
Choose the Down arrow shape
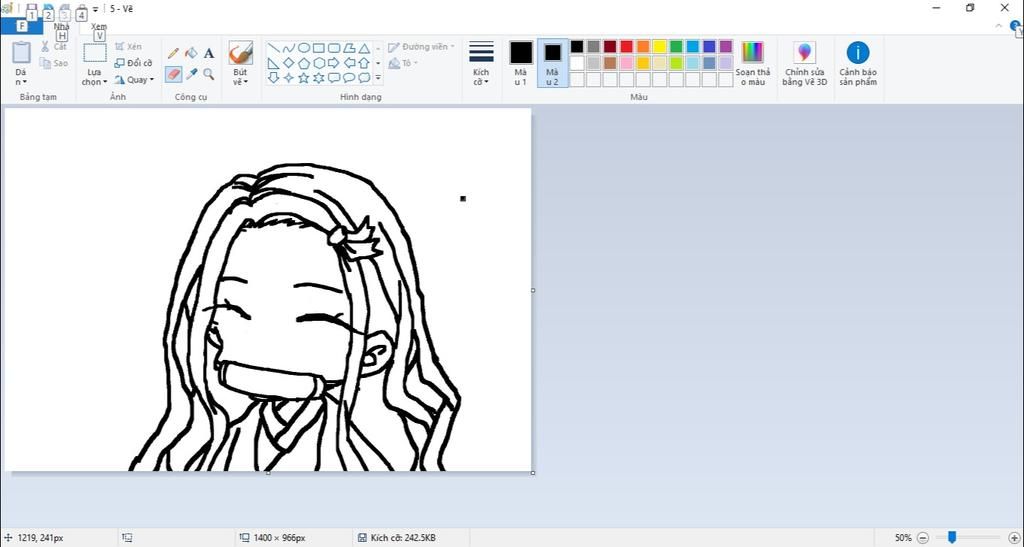tap(274, 78)
